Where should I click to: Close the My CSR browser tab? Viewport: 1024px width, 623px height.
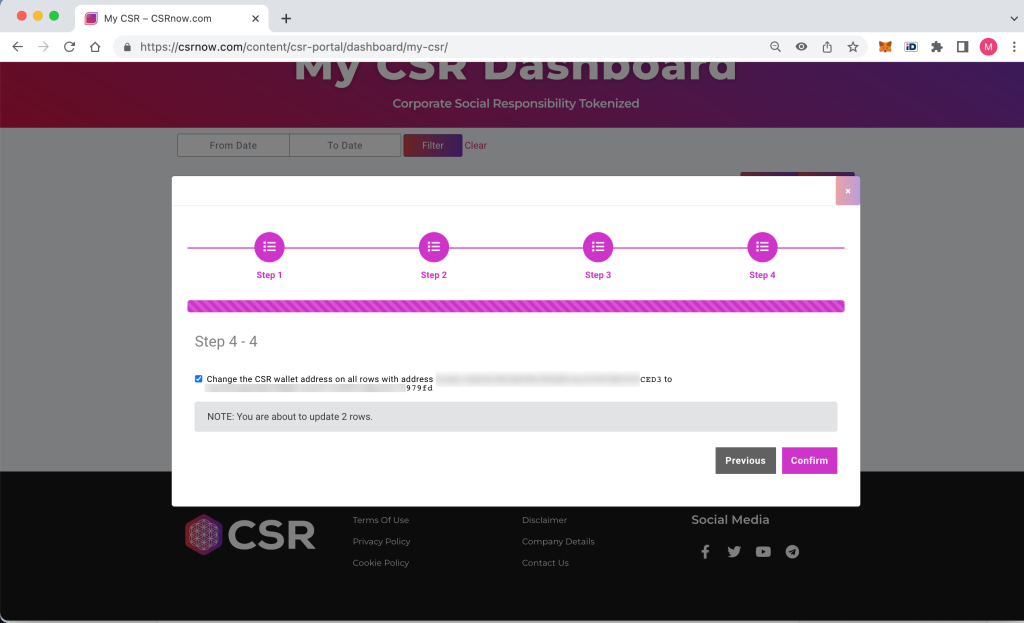tap(255, 18)
